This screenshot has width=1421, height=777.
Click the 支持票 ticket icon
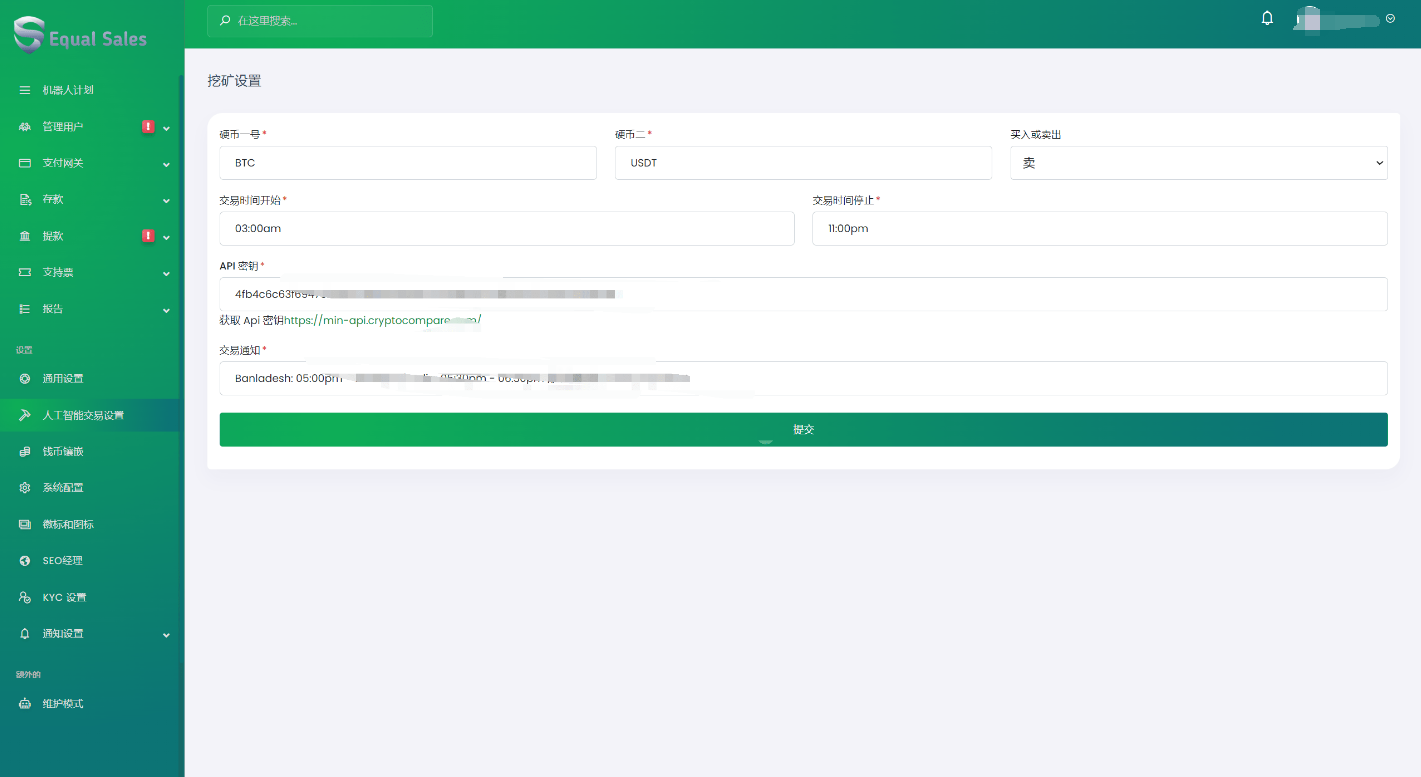25,272
